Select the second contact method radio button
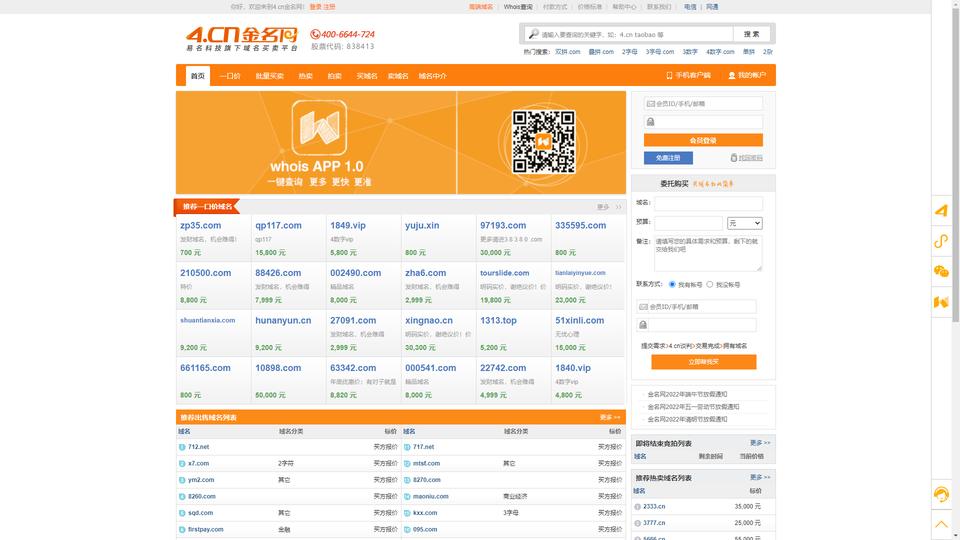960x540 pixels. coord(710,285)
